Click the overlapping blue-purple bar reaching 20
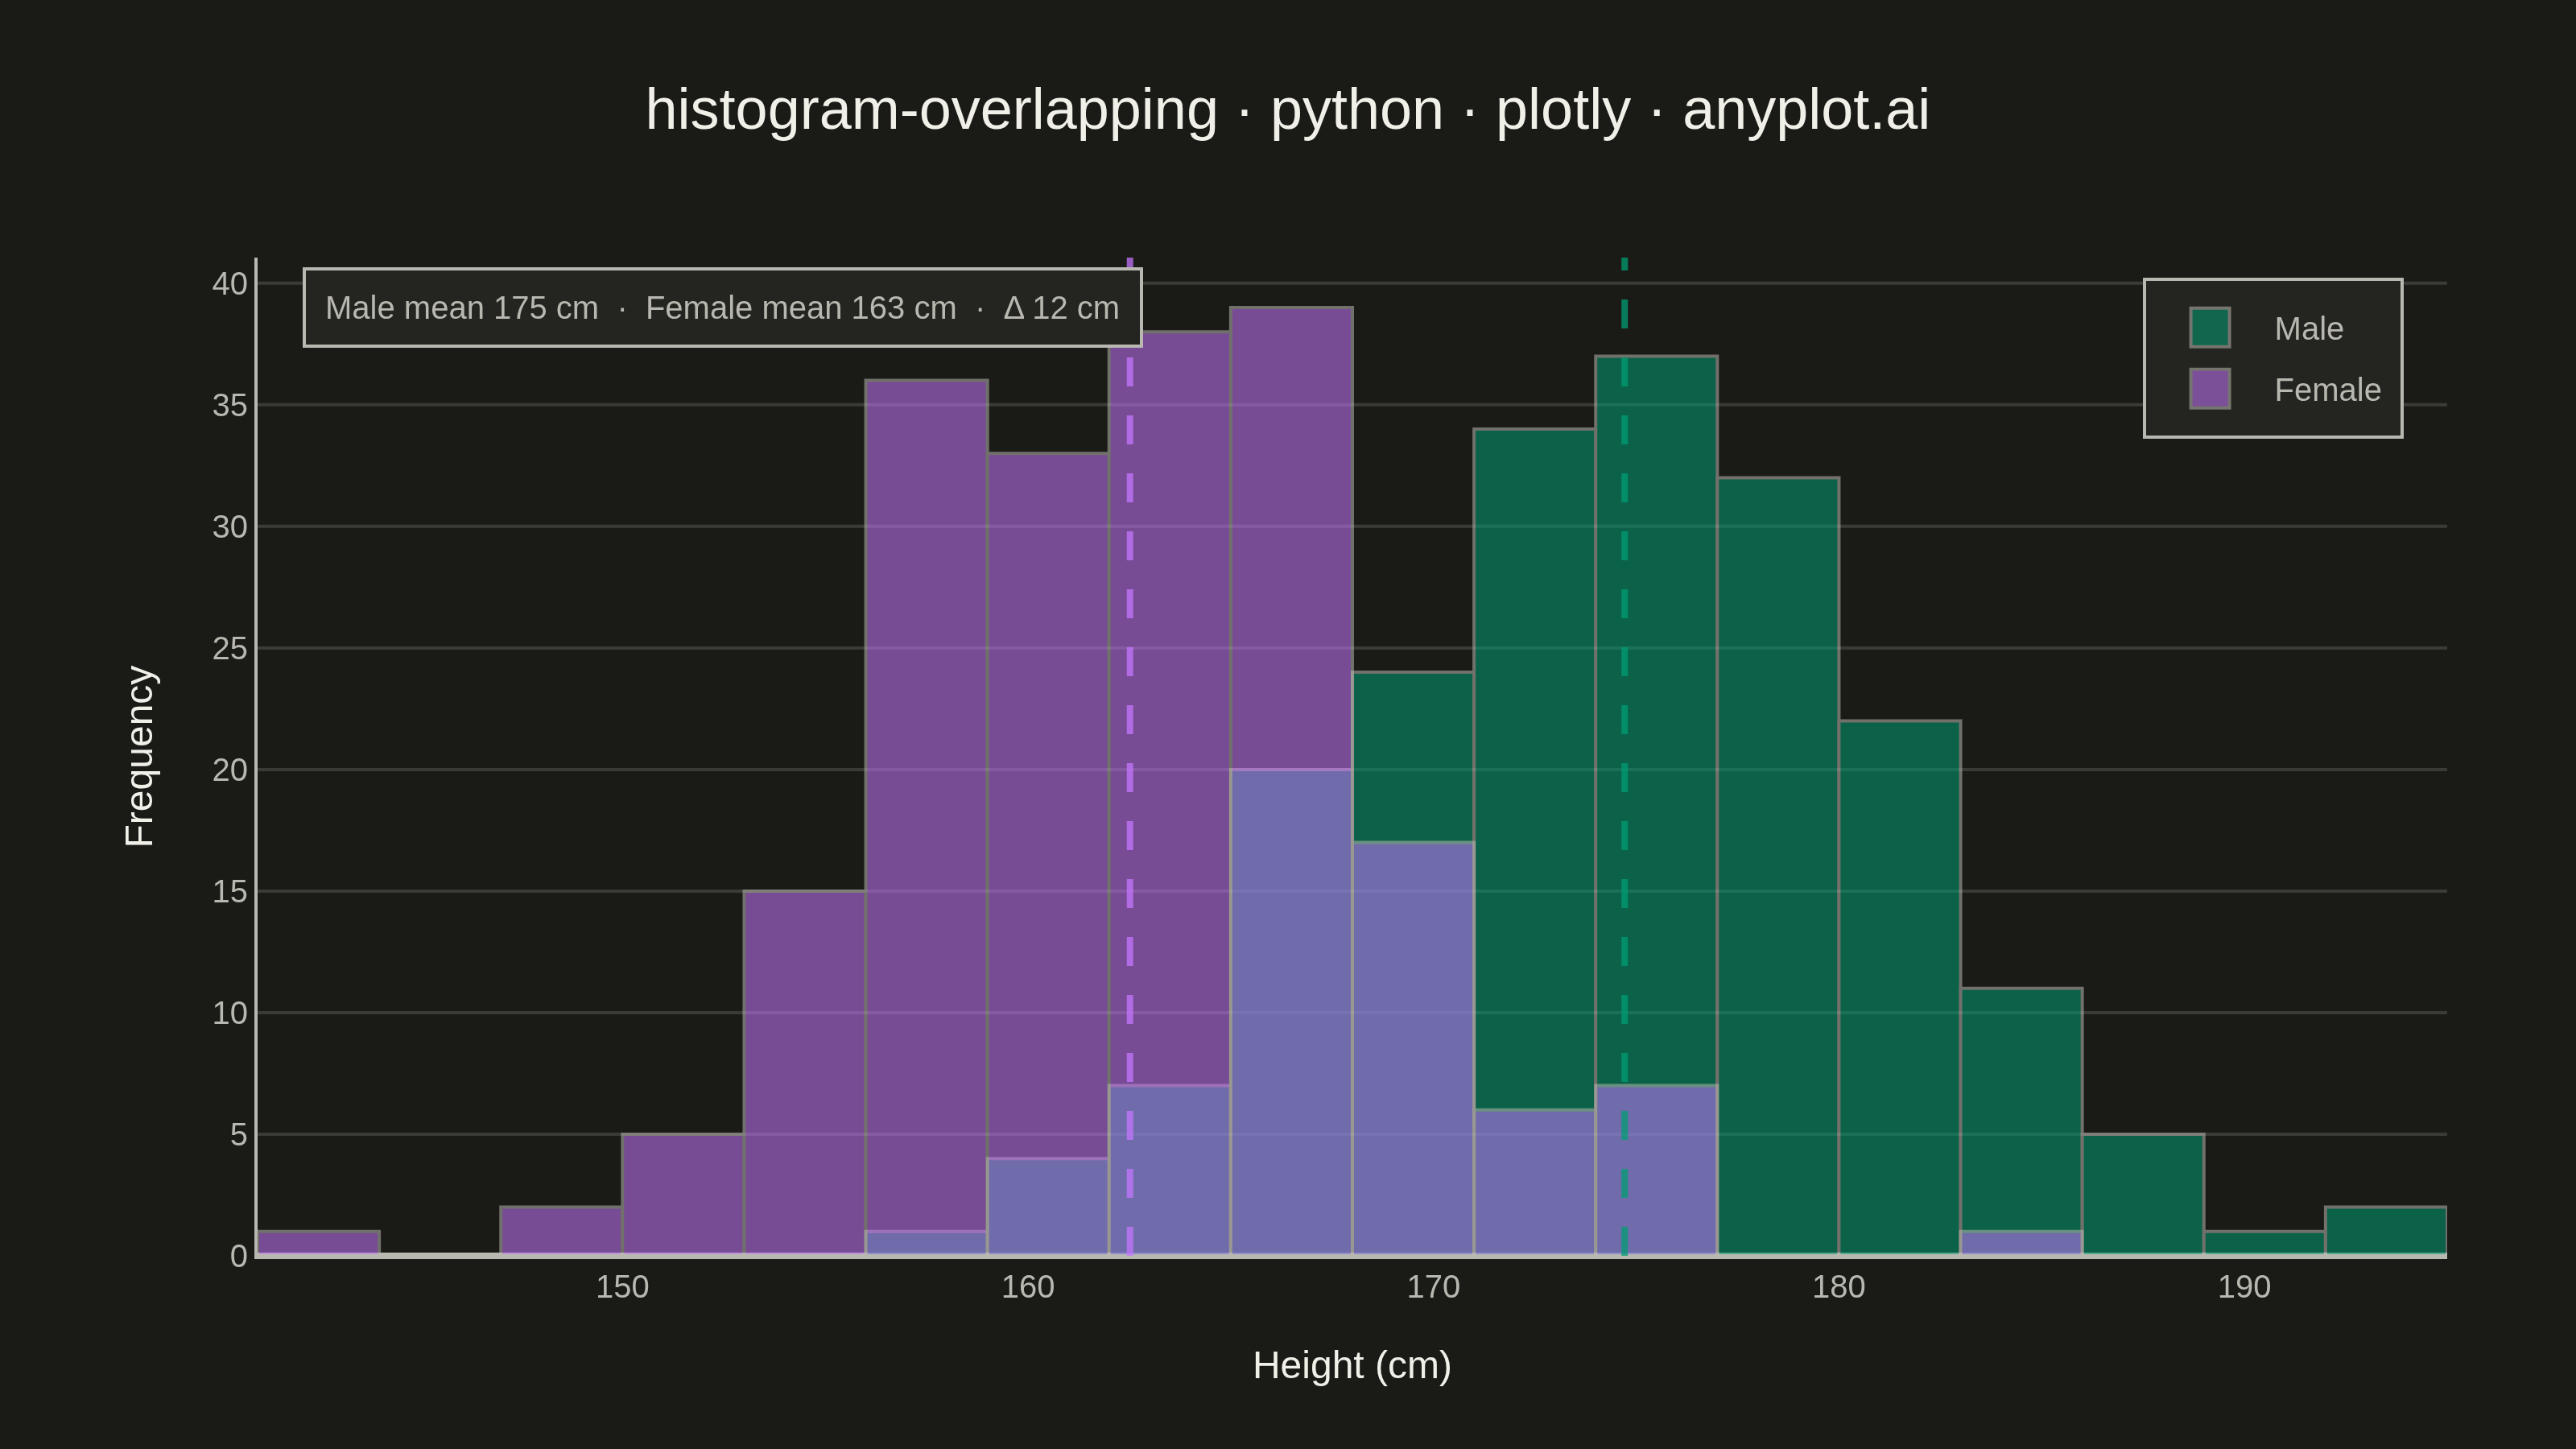 tap(1291, 1012)
